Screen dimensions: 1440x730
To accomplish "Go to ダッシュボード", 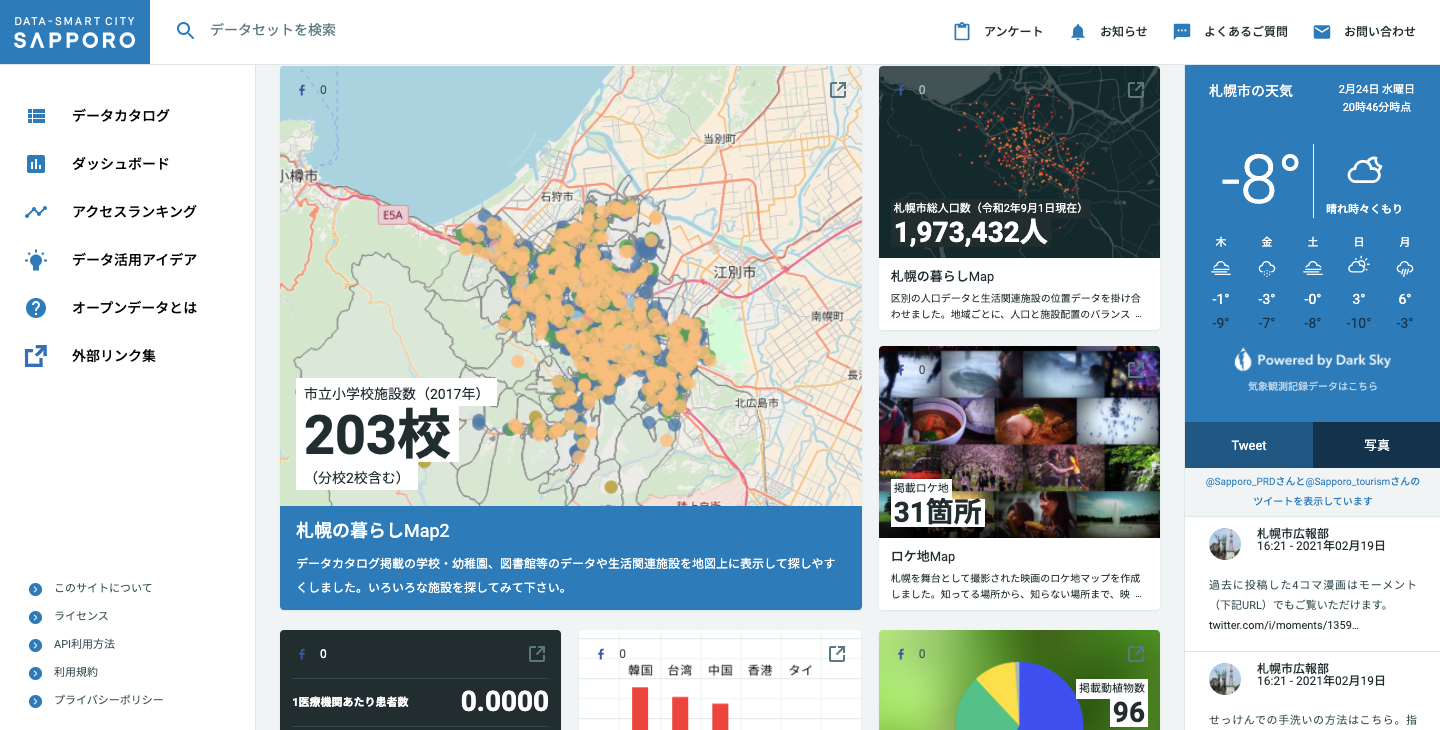I will point(121,164).
